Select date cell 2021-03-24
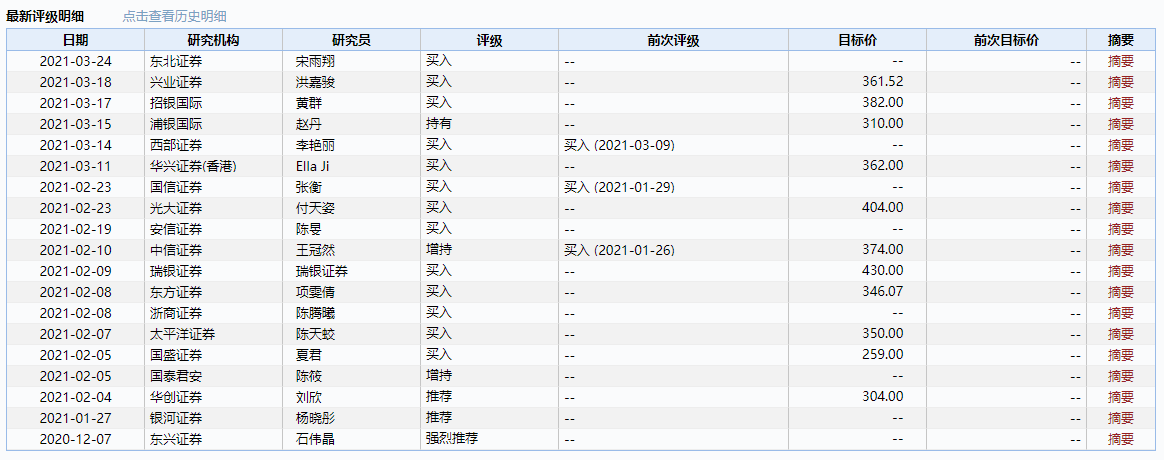The width and height of the screenshot is (1164, 460). click(75, 62)
